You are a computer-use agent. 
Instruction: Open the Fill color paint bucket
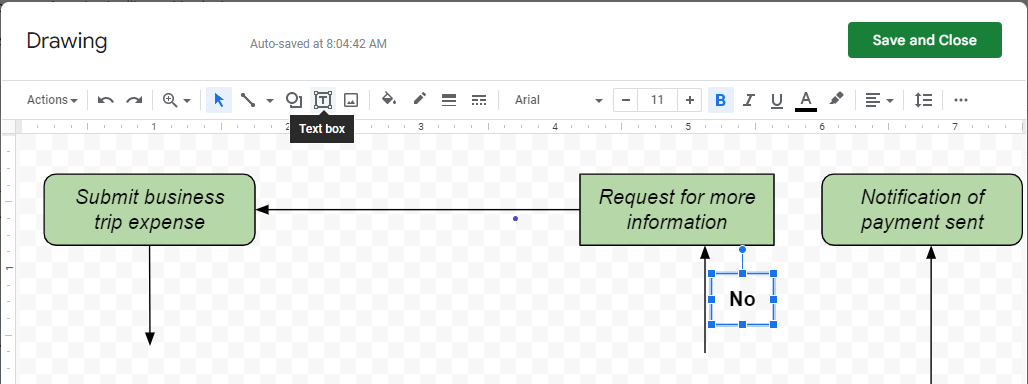tap(389, 100)
